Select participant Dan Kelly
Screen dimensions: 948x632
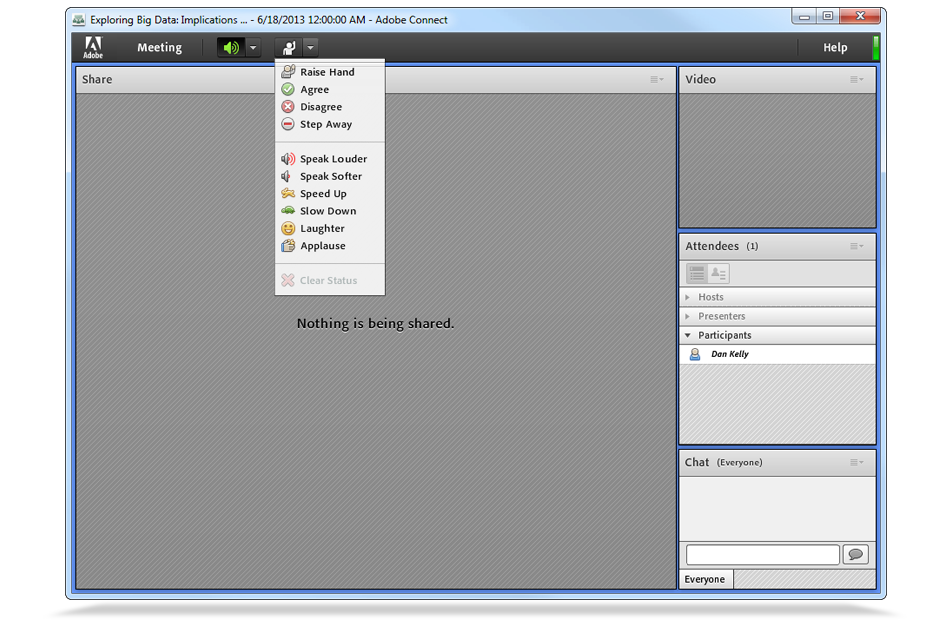(x=778, y=354)
